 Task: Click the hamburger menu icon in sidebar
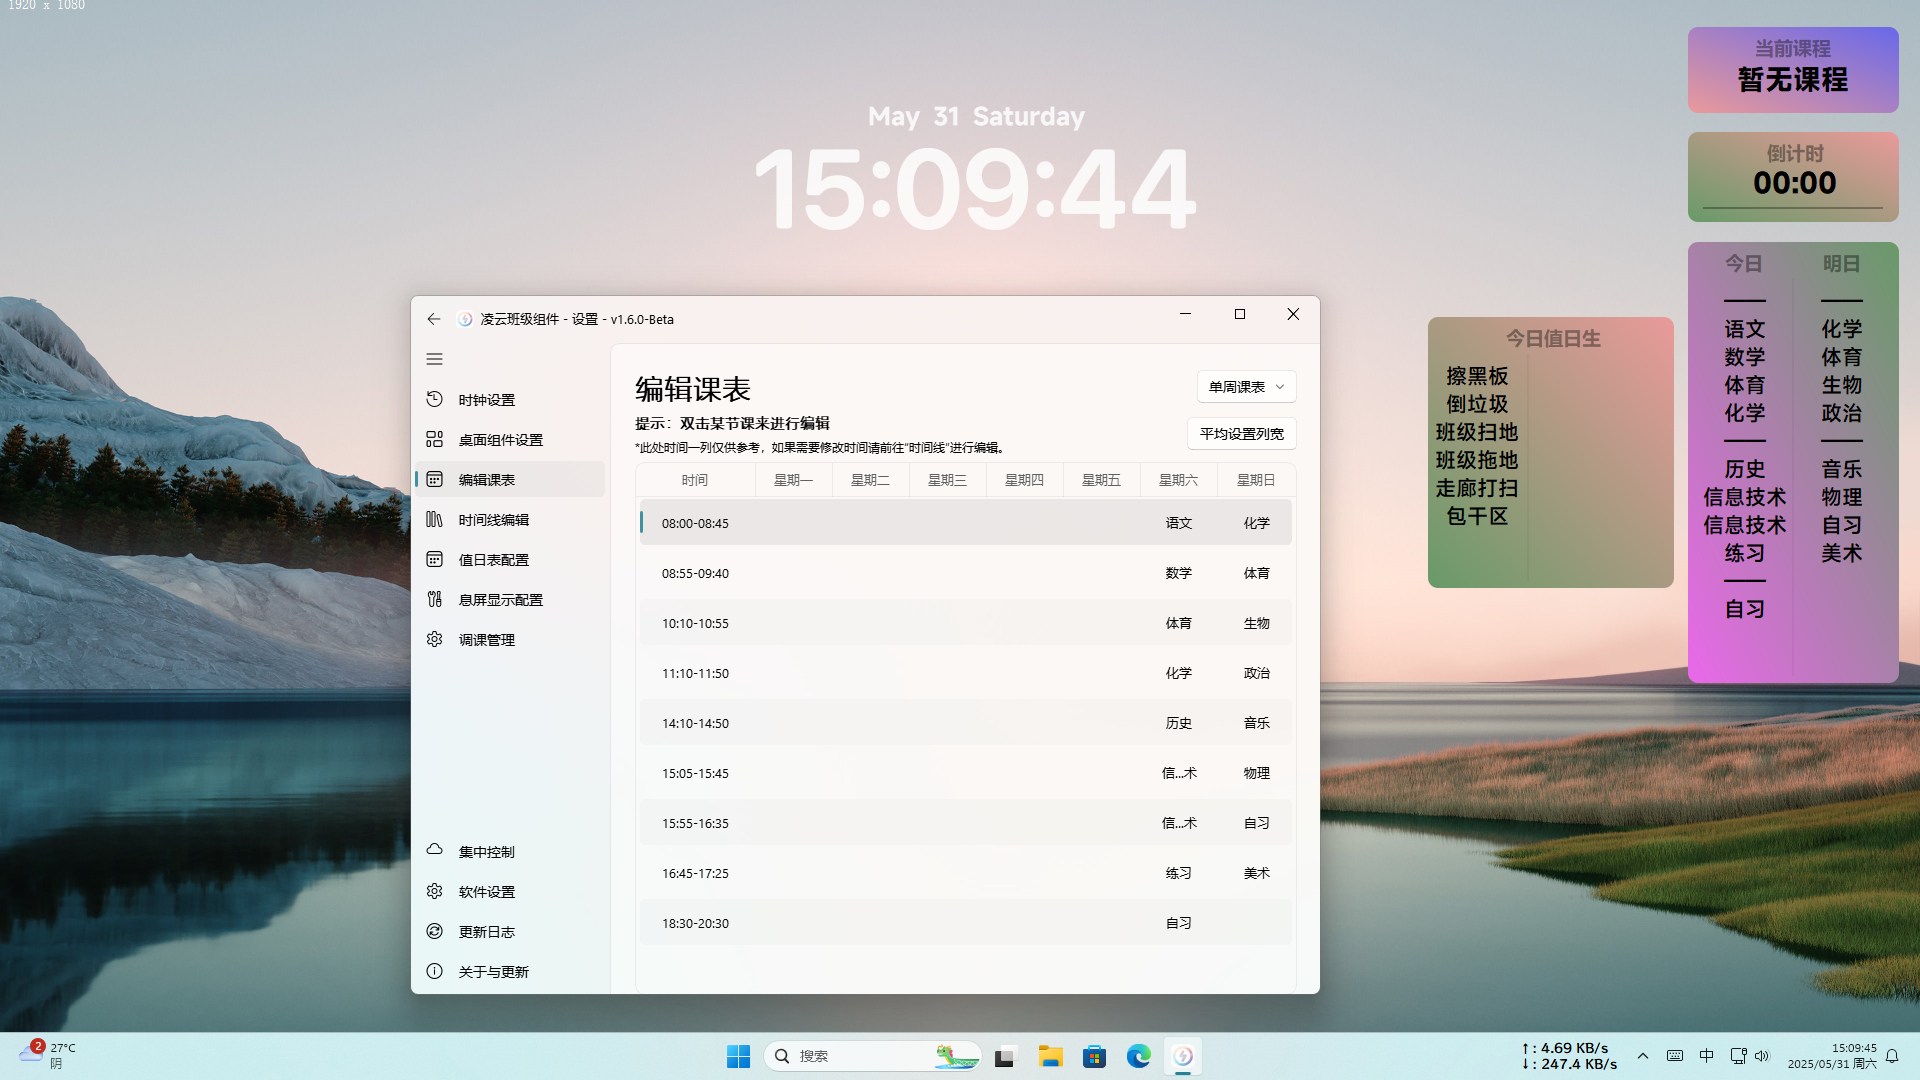[434, 359]
